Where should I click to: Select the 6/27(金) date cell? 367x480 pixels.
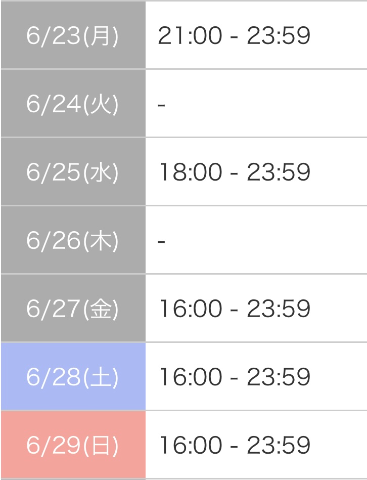click(x=73, y=308)
